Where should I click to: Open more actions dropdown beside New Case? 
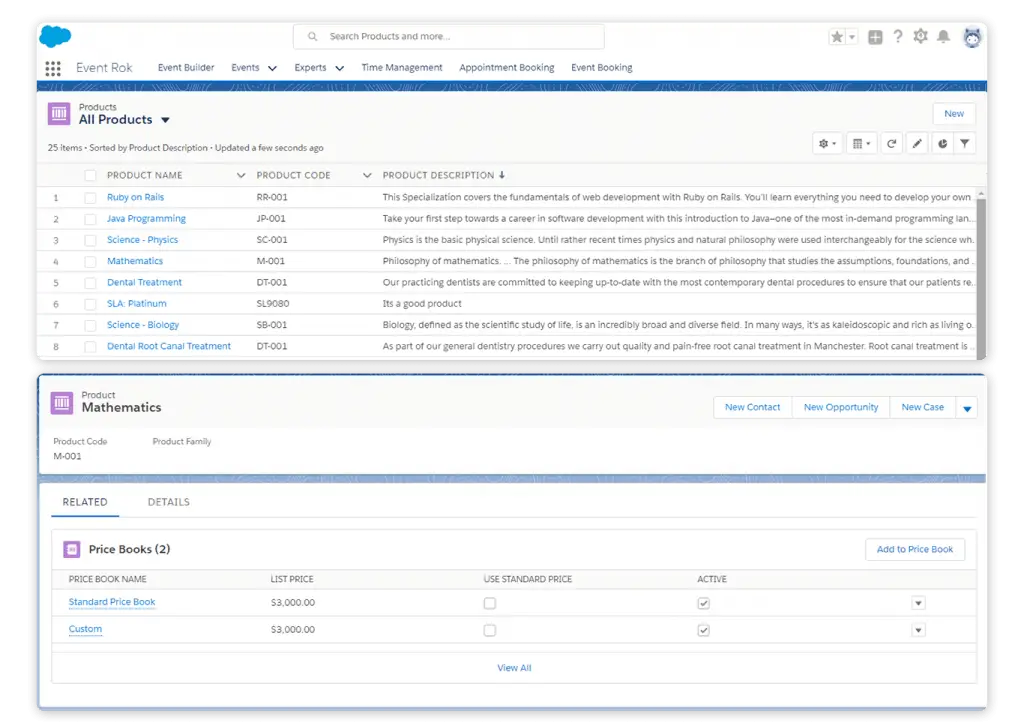click(967, 408)
